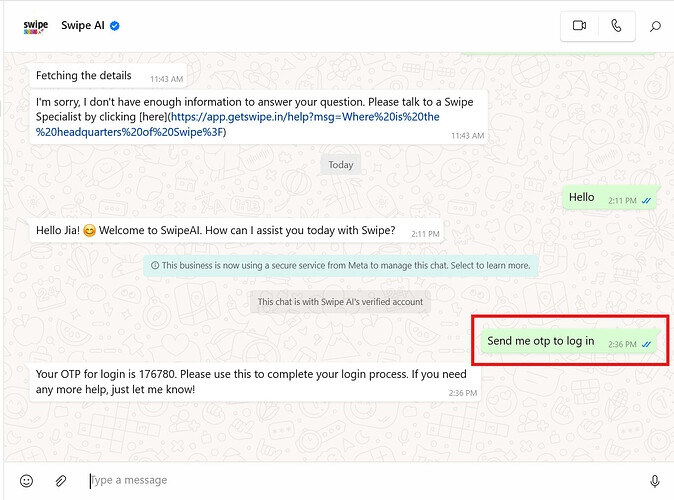Select the 'Fetching the details' message
This screenshot has height=500, width=674.
coord(108,76)
